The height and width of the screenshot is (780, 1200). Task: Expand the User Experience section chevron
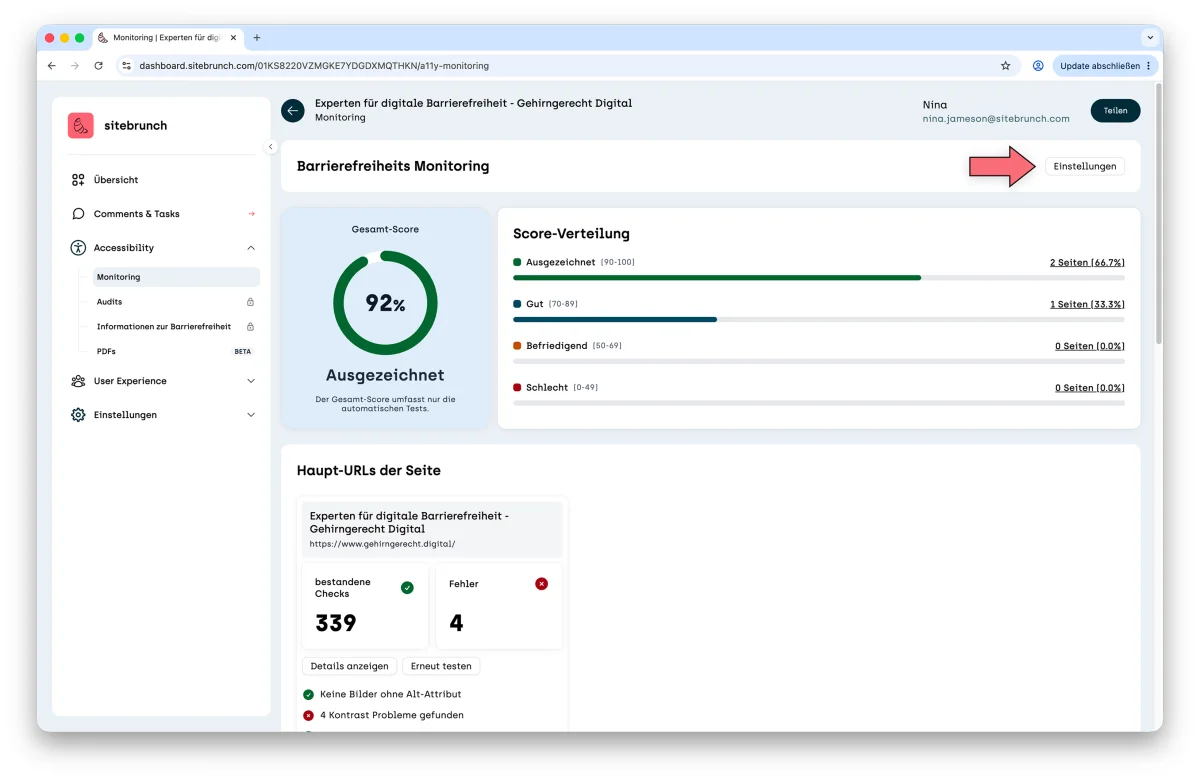coord(251,381)
